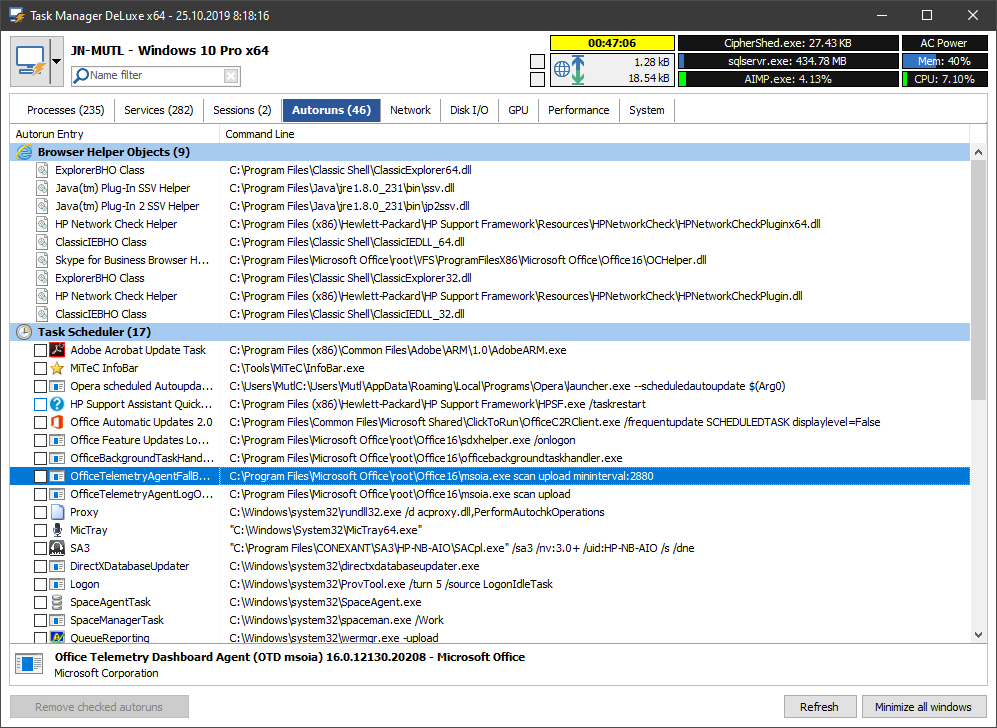997x728 pixels.
Task: Check the MiTeC InfoBar checkbox
Action: coord(40,368)
